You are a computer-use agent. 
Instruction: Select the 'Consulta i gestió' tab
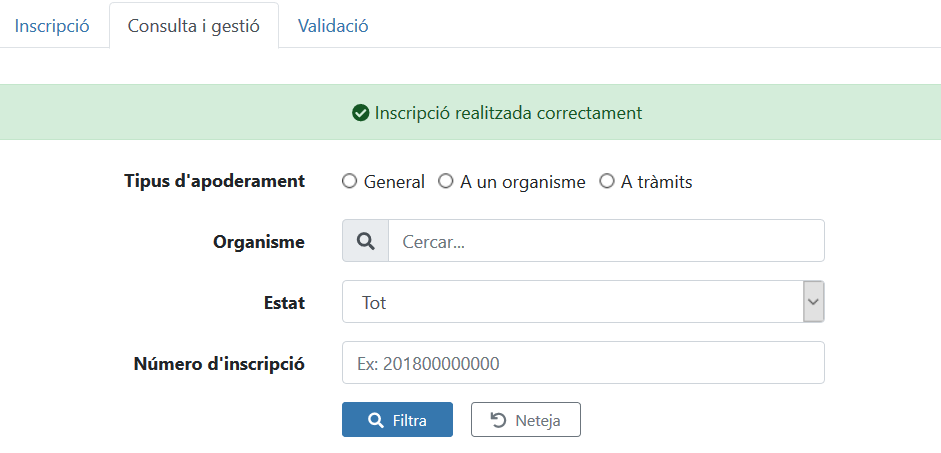click(x=194, y=26)
